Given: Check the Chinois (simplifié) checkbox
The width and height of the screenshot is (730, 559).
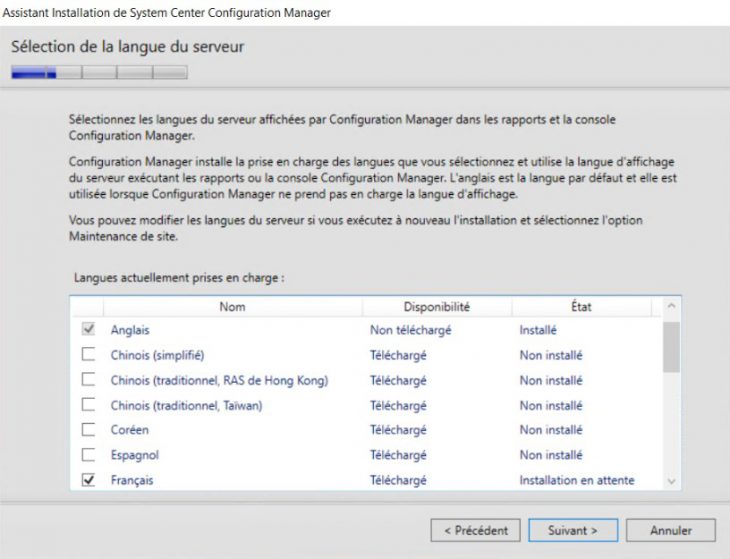Looking at the screenshot, I should click(x=89, y=355).
